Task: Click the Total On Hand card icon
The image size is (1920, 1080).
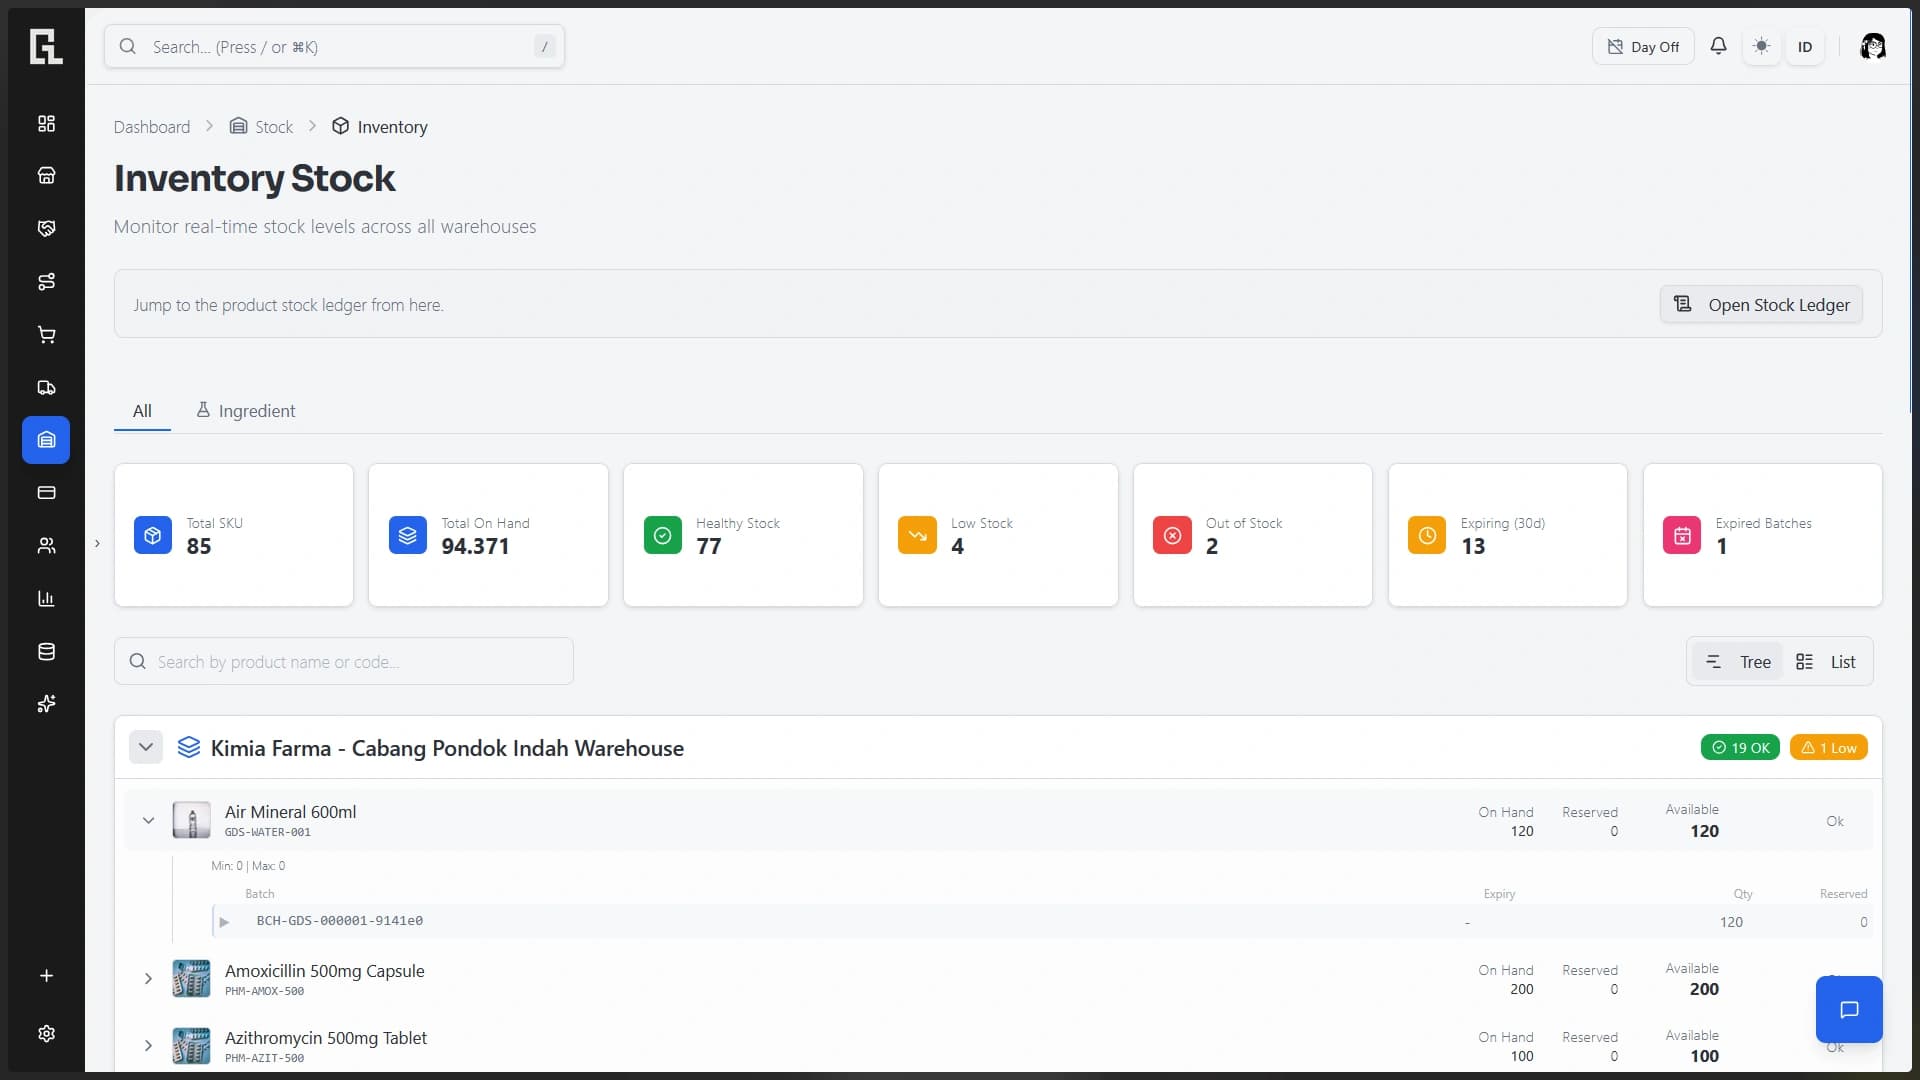Action: (x=408, y=535)
